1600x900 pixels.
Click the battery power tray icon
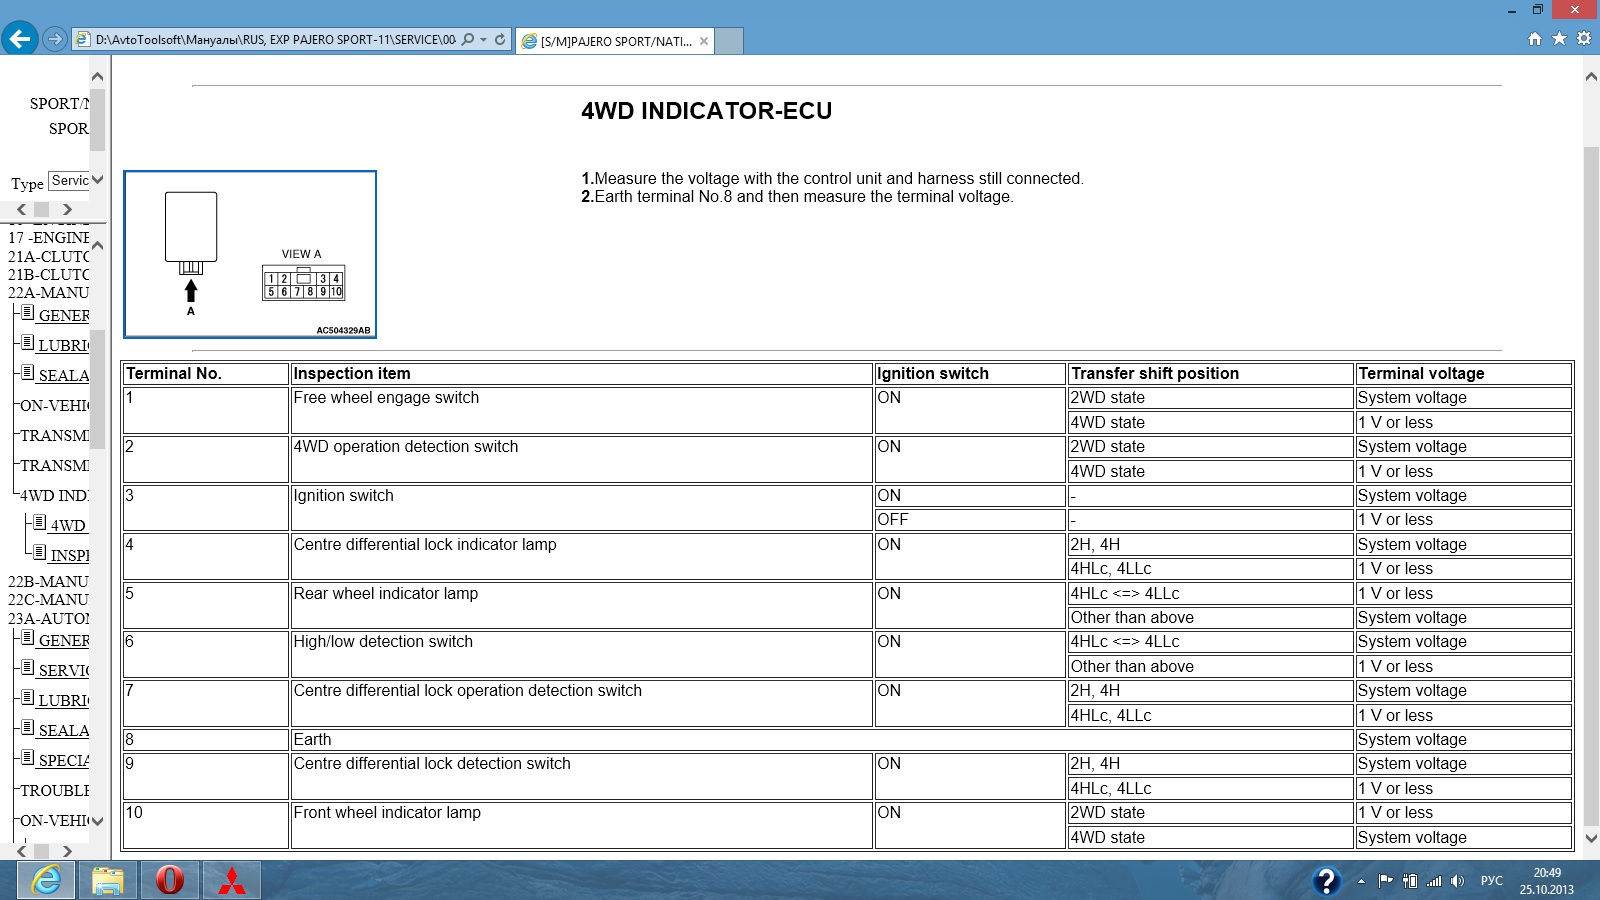click(1410, 881)
